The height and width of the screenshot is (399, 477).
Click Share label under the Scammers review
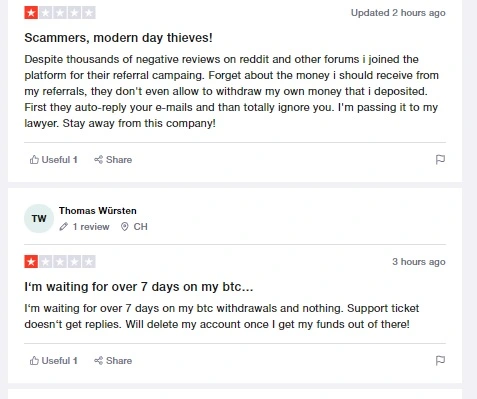pyautogui.click(x=119, y=160)
